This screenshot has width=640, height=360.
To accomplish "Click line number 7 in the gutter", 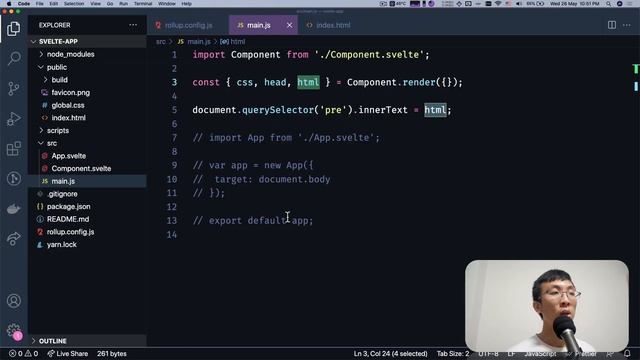I will click(174, 138).
